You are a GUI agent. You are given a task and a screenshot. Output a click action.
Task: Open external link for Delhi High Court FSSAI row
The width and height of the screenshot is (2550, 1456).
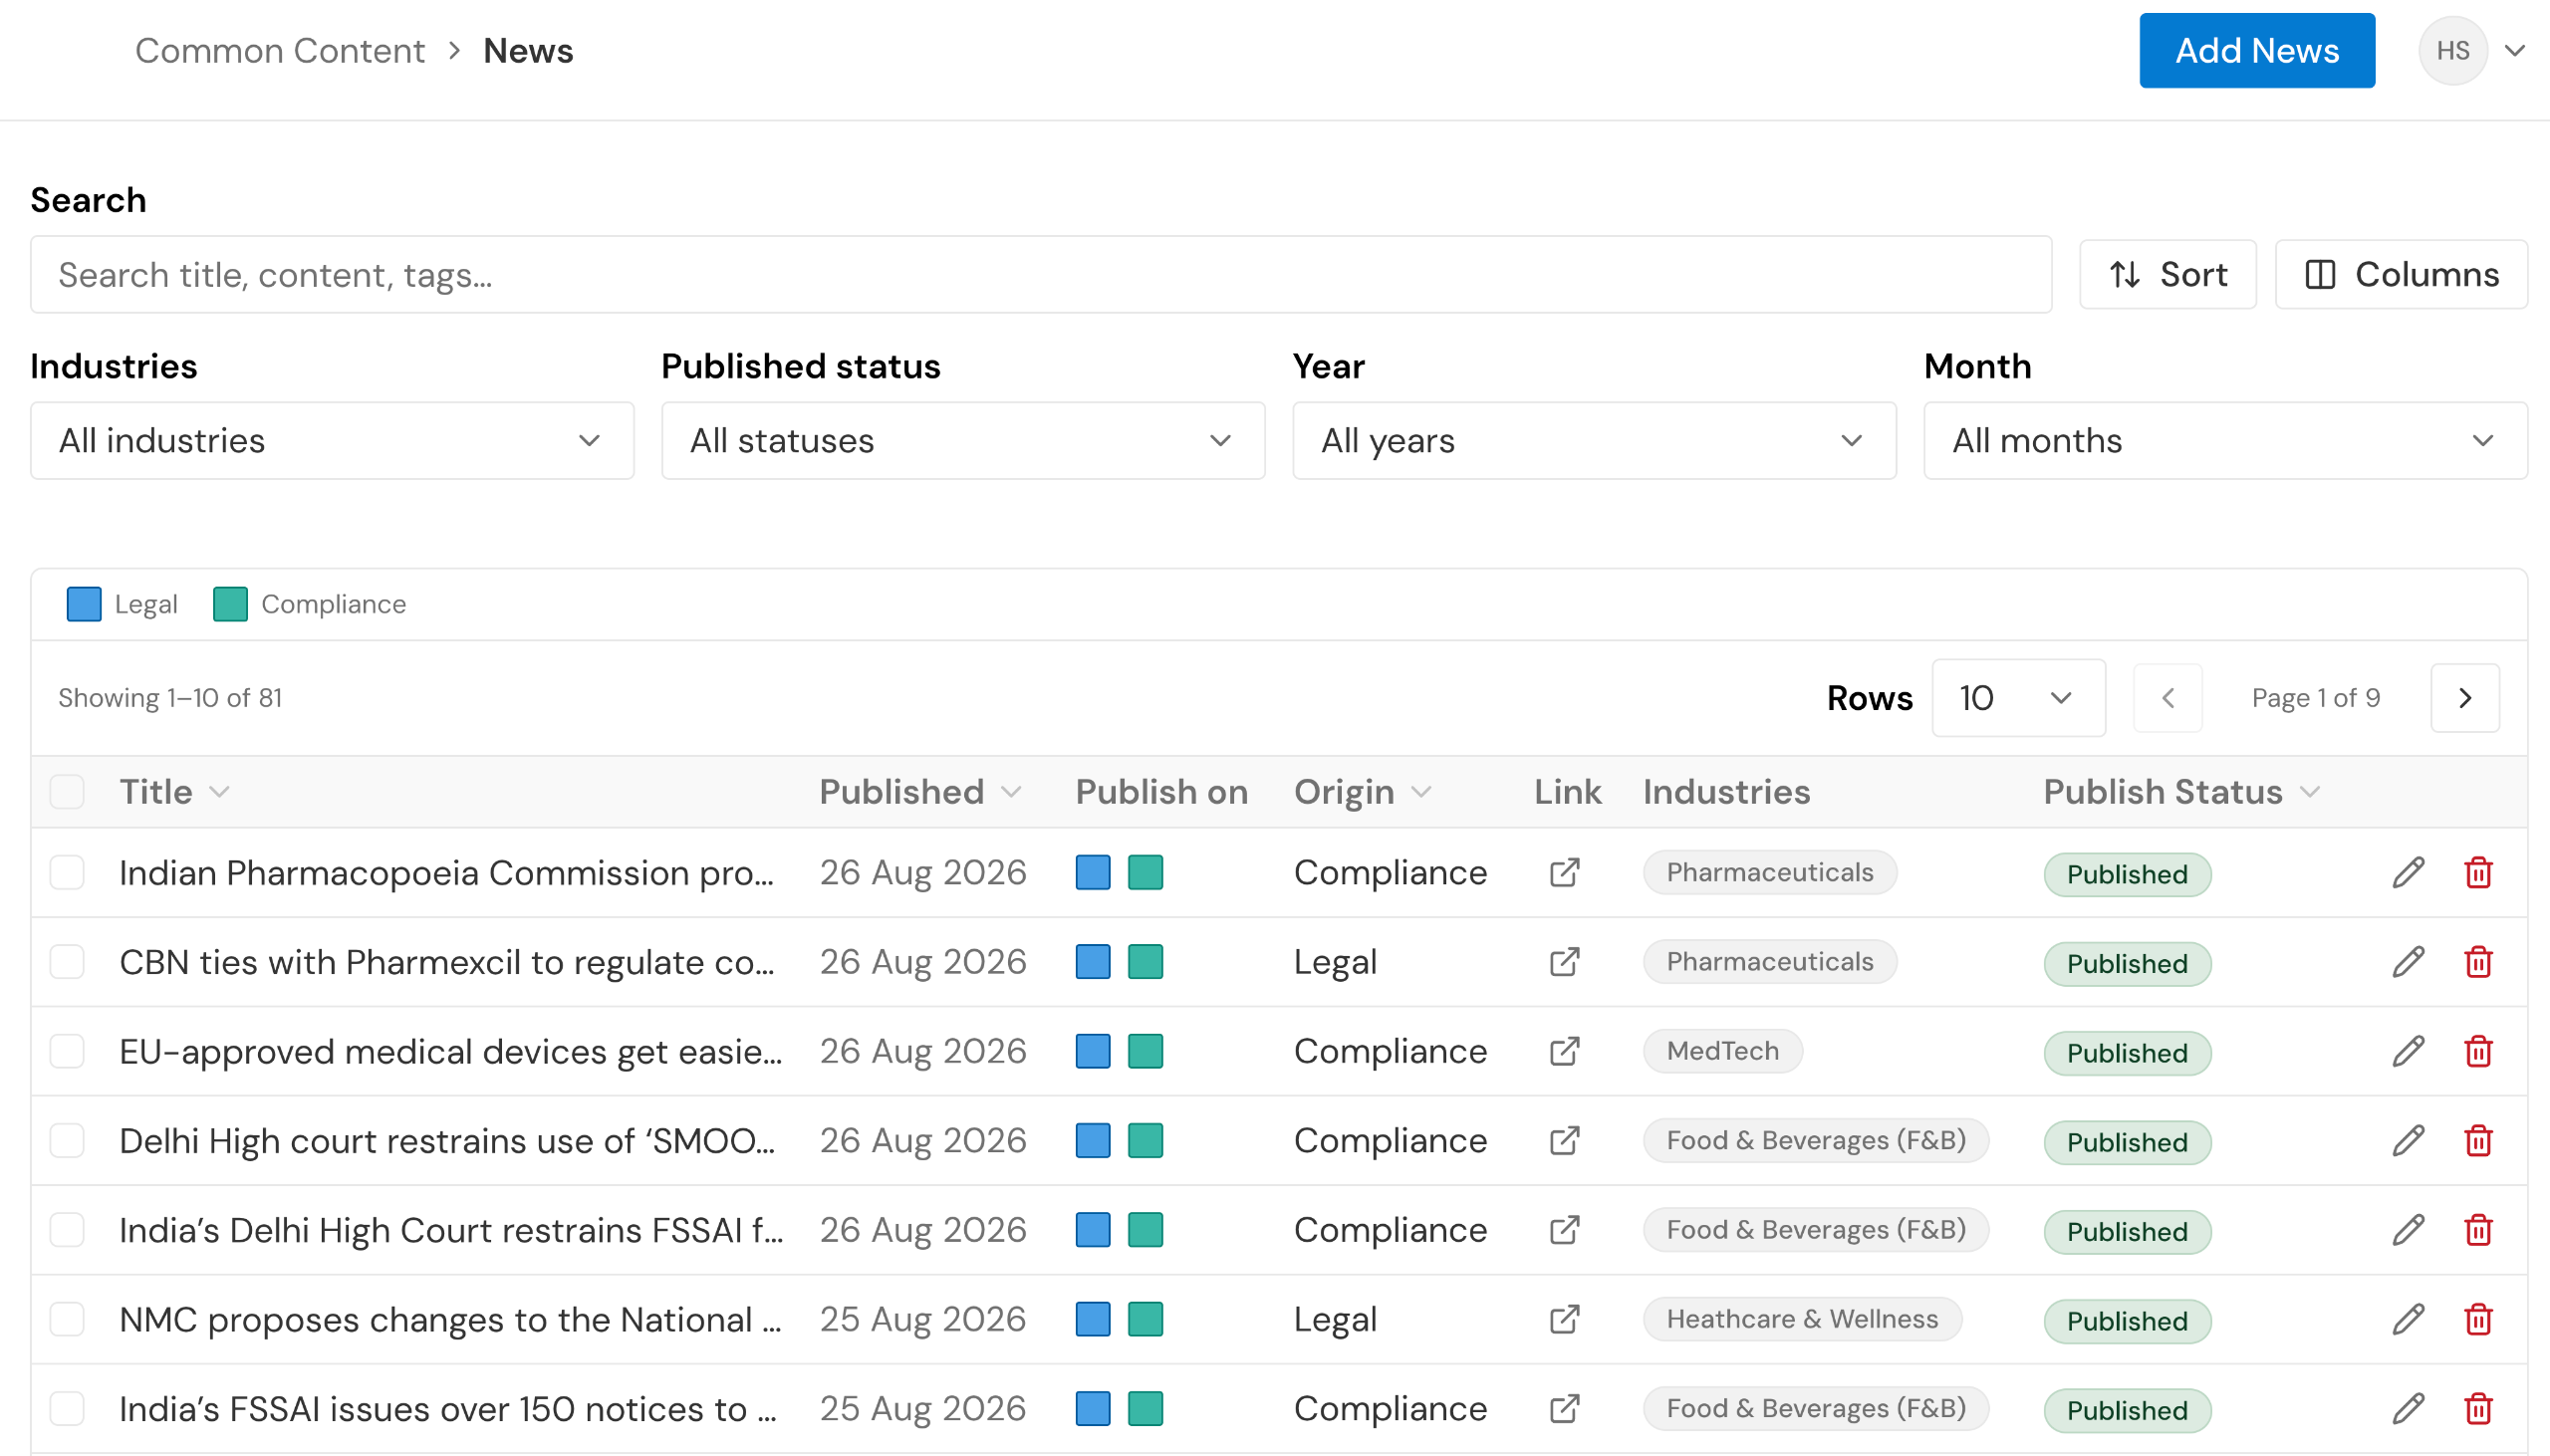[1564, 1230]
